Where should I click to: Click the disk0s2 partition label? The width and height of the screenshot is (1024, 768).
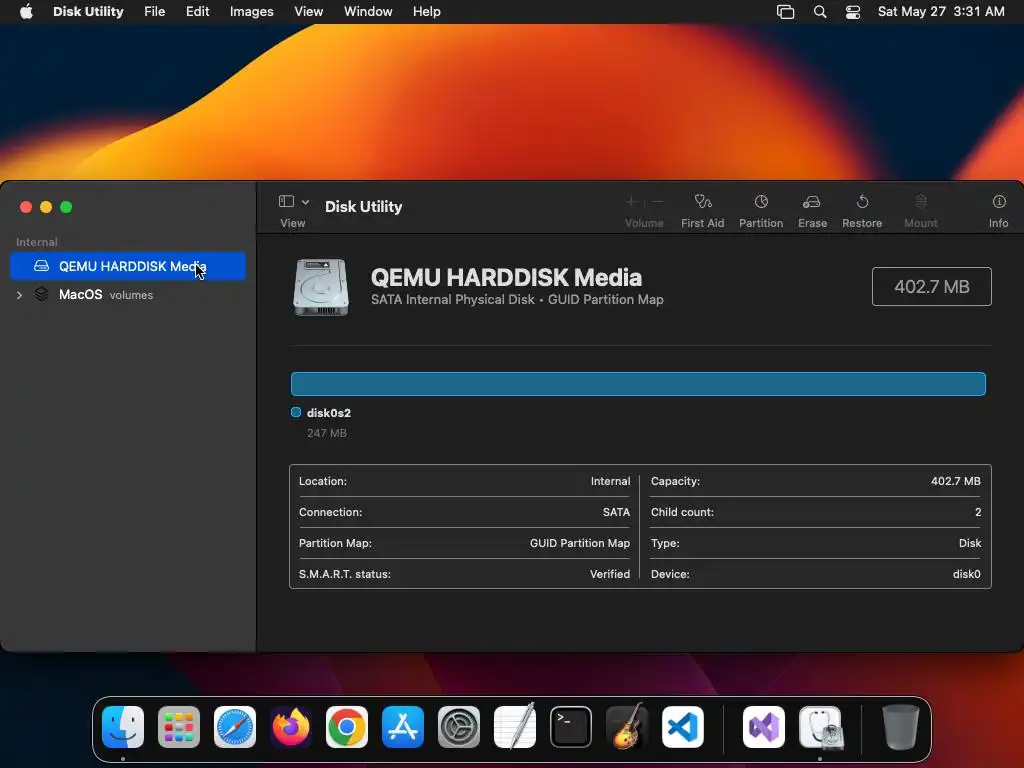point(328,413)
